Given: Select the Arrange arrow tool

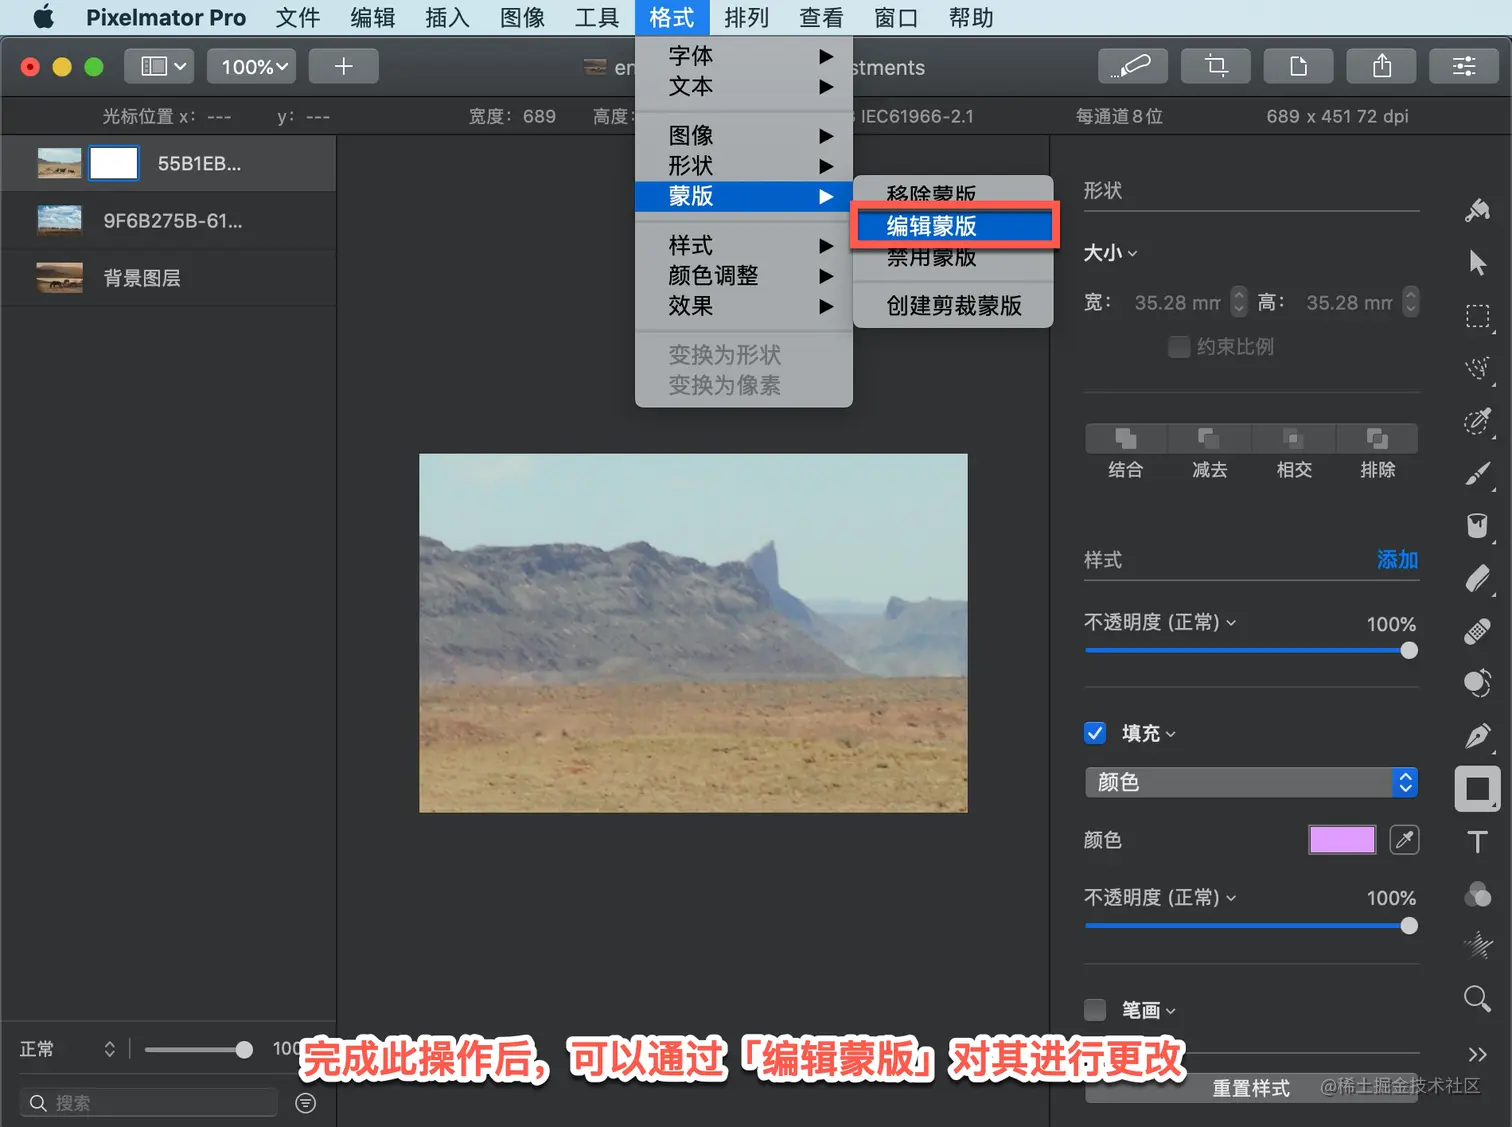Looking at the screenshot, I should [x=1477, y=263].
